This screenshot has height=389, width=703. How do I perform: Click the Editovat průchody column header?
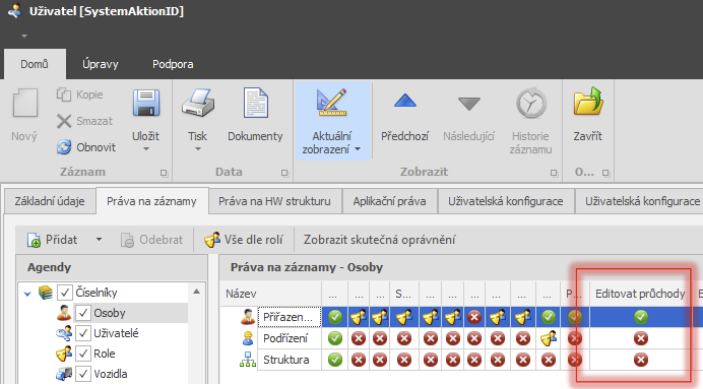pyautogui.click(x=640, y=294)
